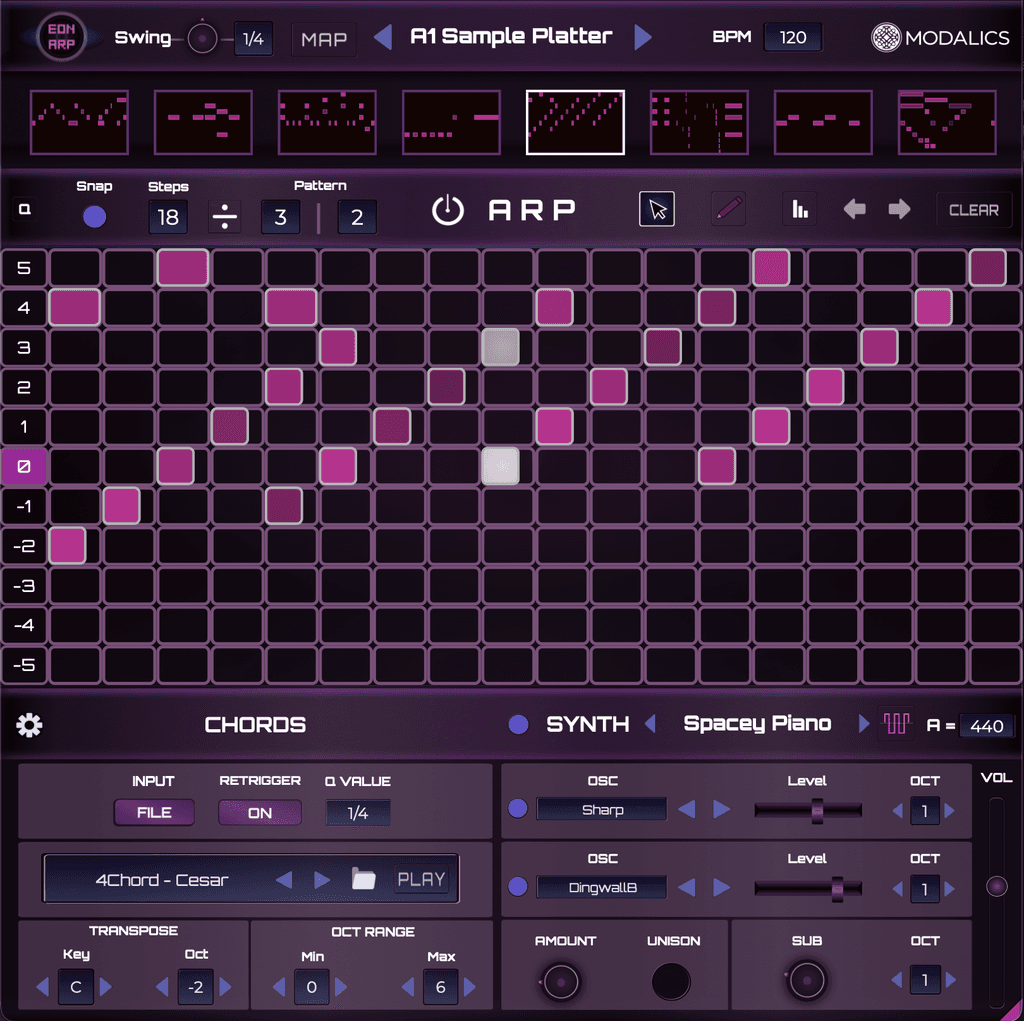Click the Level slider for DingwallB oscillator
Screen dimensions: 1024x1021
point(837,886)
